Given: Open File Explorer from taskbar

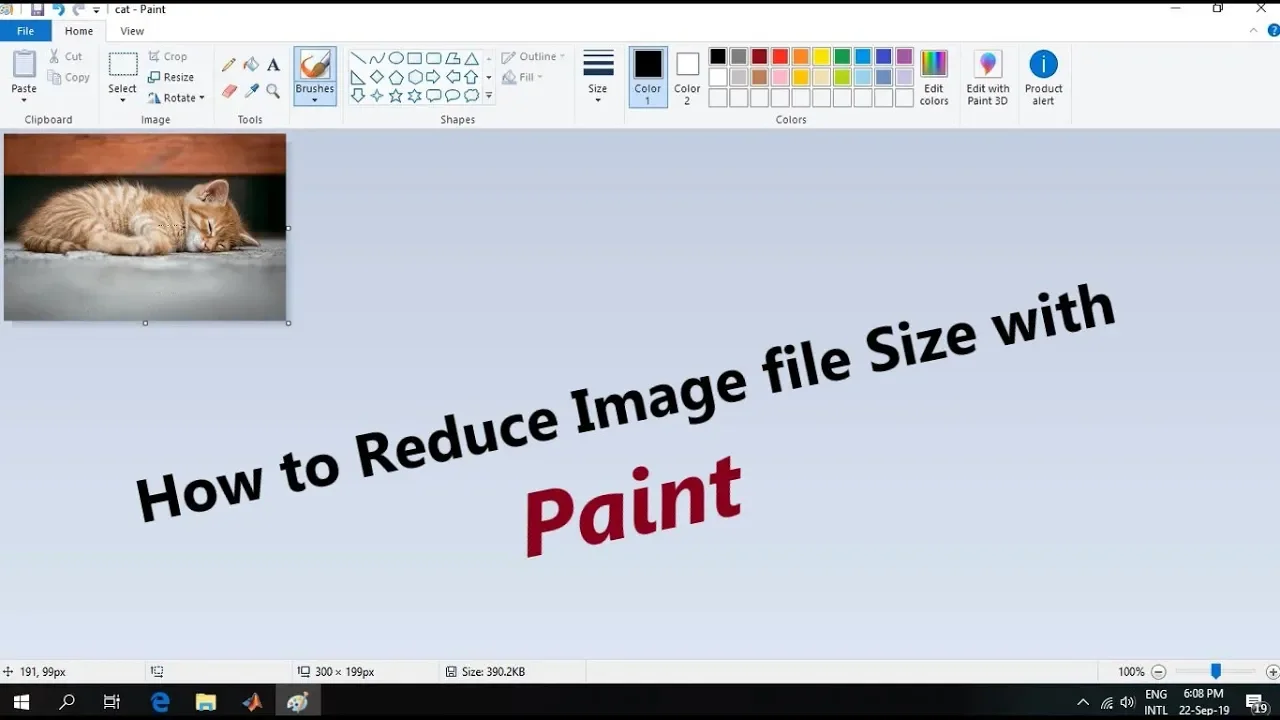Looking at the screenshot, I should pos(206,702).
